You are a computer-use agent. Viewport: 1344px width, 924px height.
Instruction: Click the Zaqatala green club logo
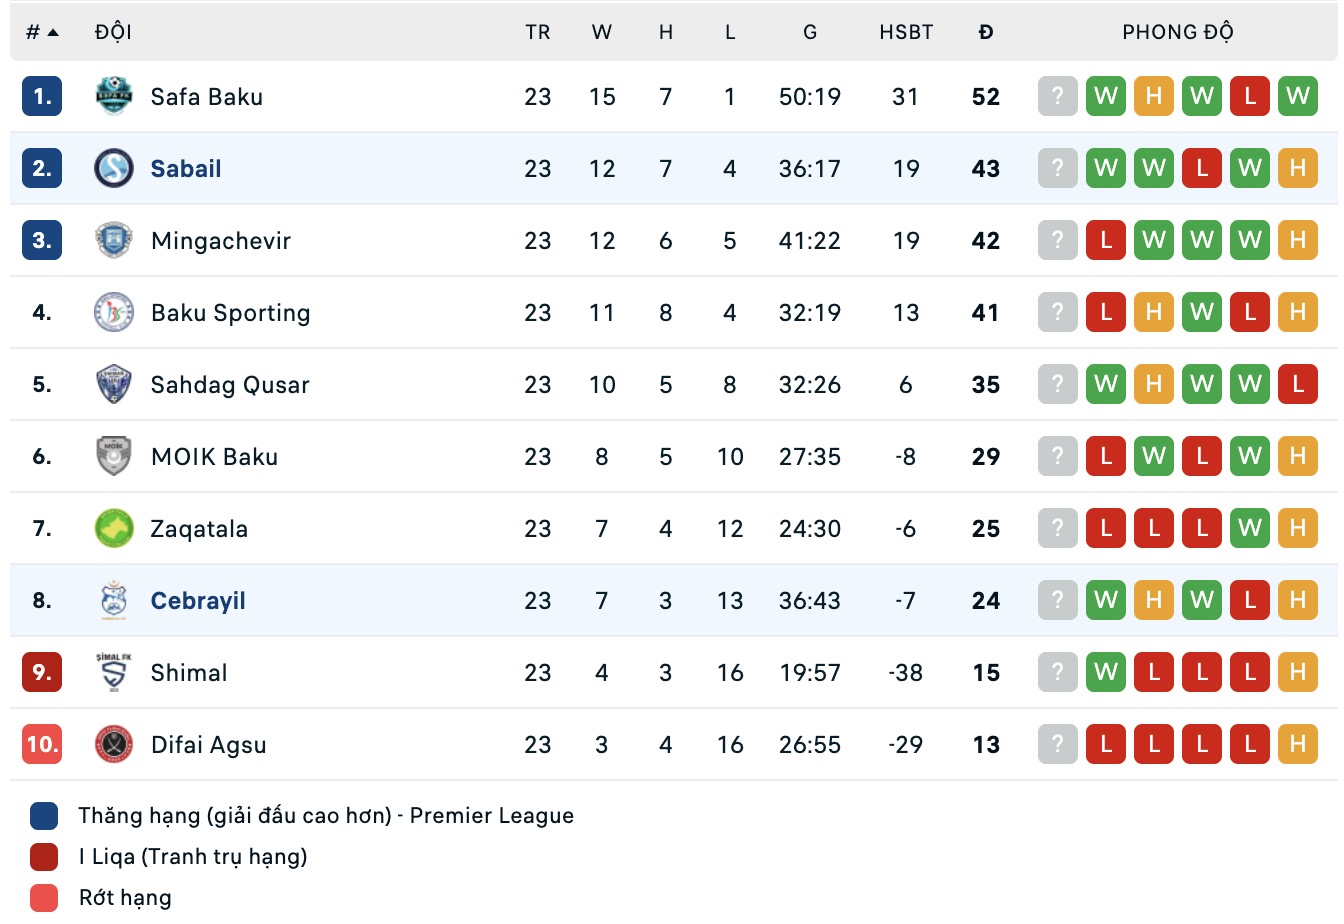pyautogui.click(x=114, y=528)
